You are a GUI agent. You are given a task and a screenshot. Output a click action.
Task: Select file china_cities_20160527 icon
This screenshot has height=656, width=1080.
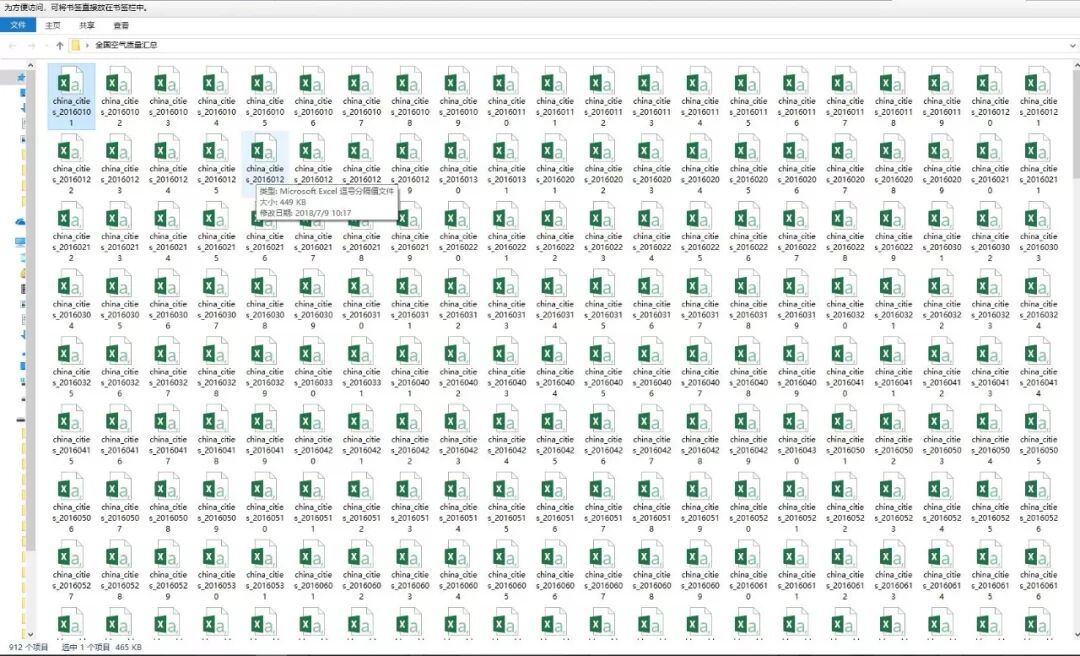71,555
